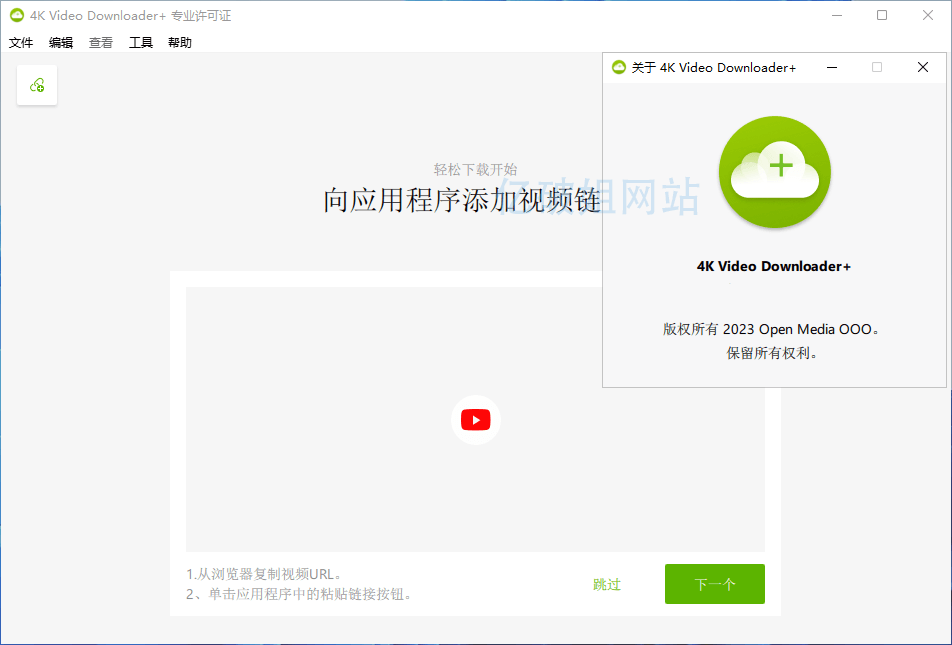Open the 文件 menu
The image size is (952, 645).
(x=21, y=43)
